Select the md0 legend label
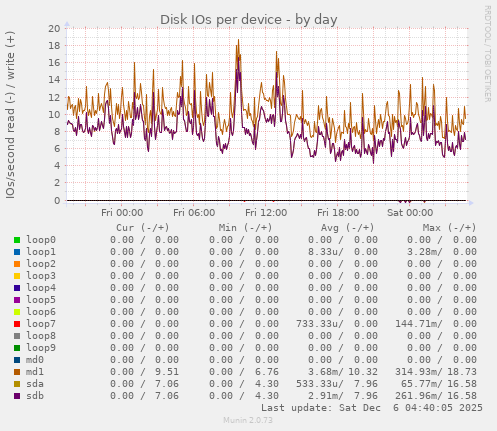The height and width of the screenshot is (431, 497). click(x=35, y=360)
